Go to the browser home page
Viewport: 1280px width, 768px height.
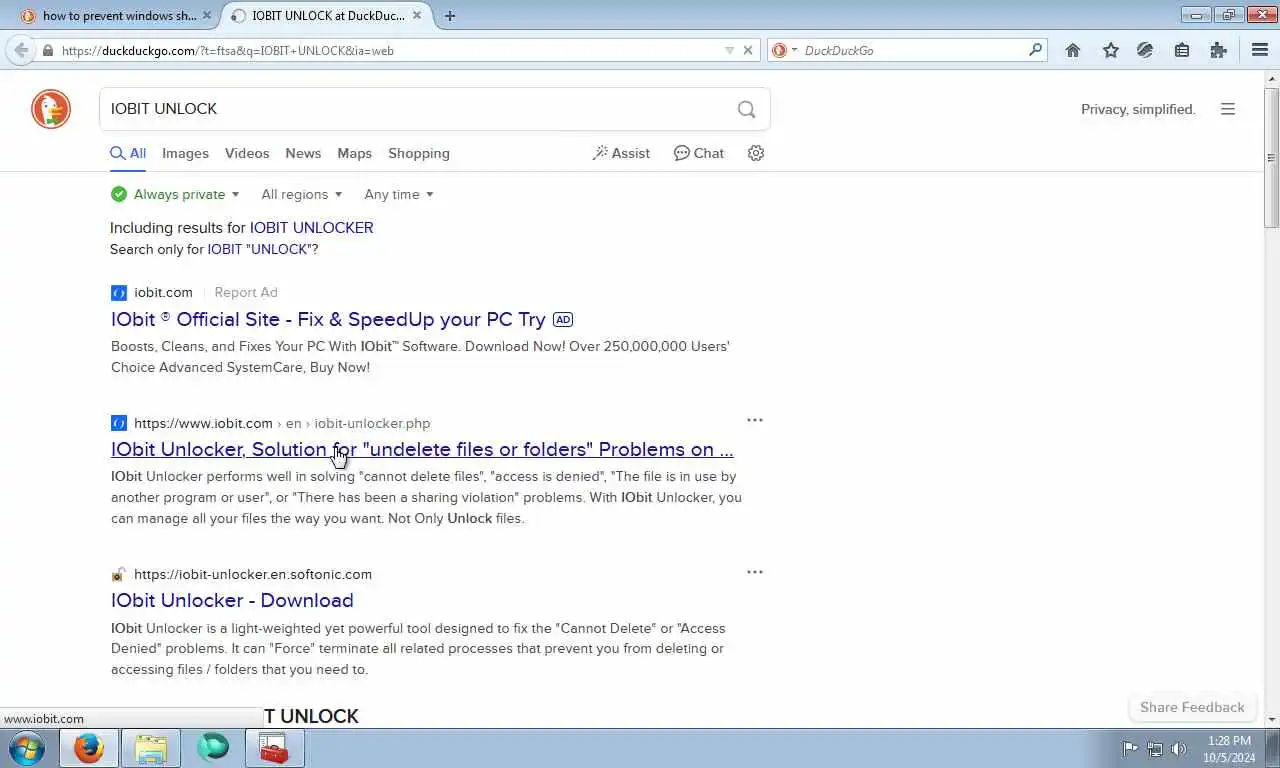(1073, 50)
